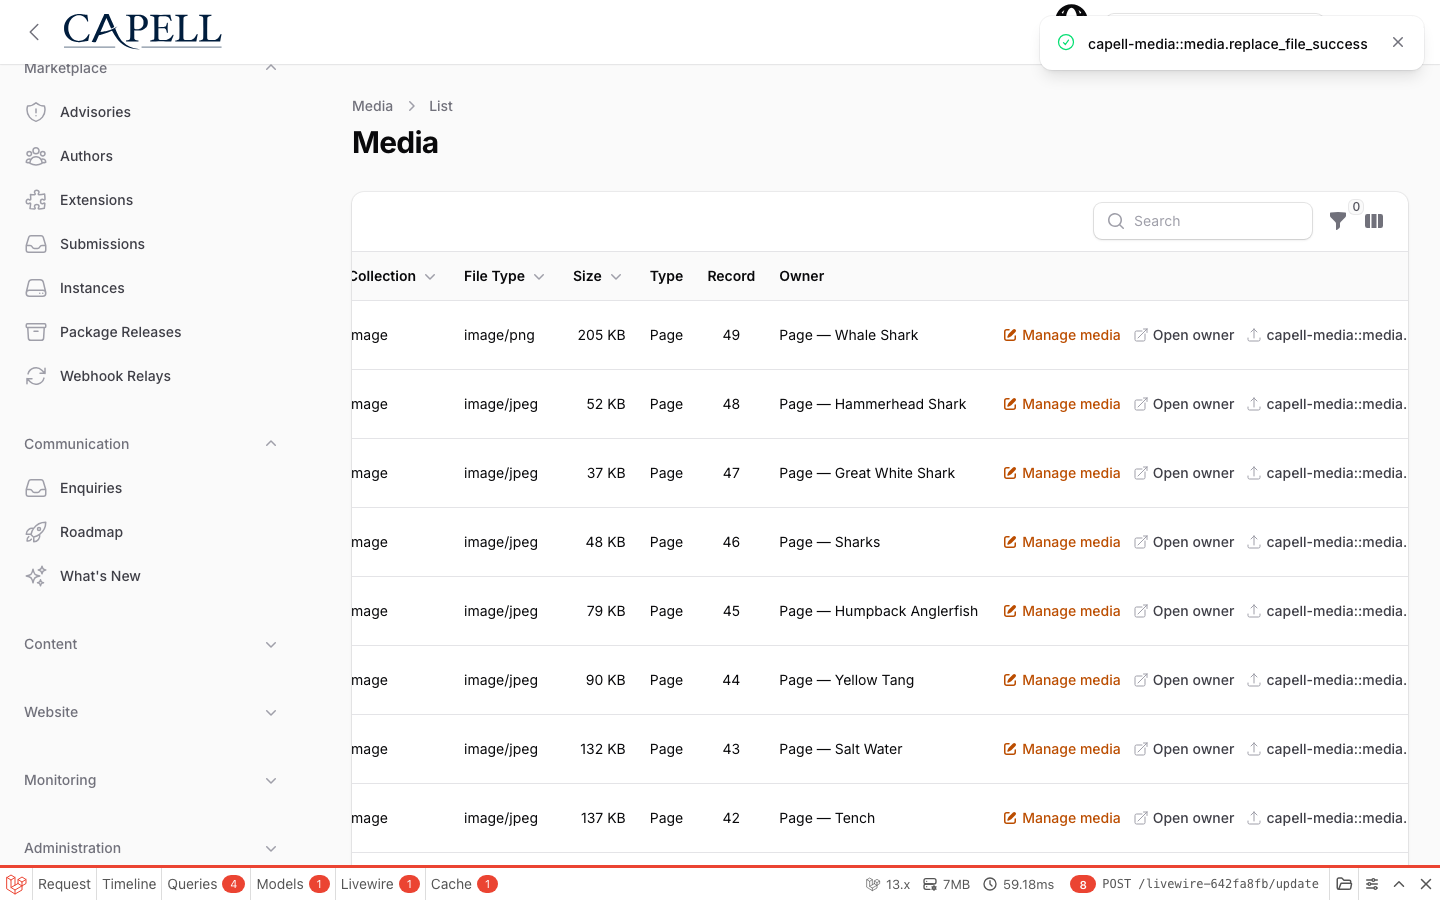Navigate to Instances

pos(92,288)
